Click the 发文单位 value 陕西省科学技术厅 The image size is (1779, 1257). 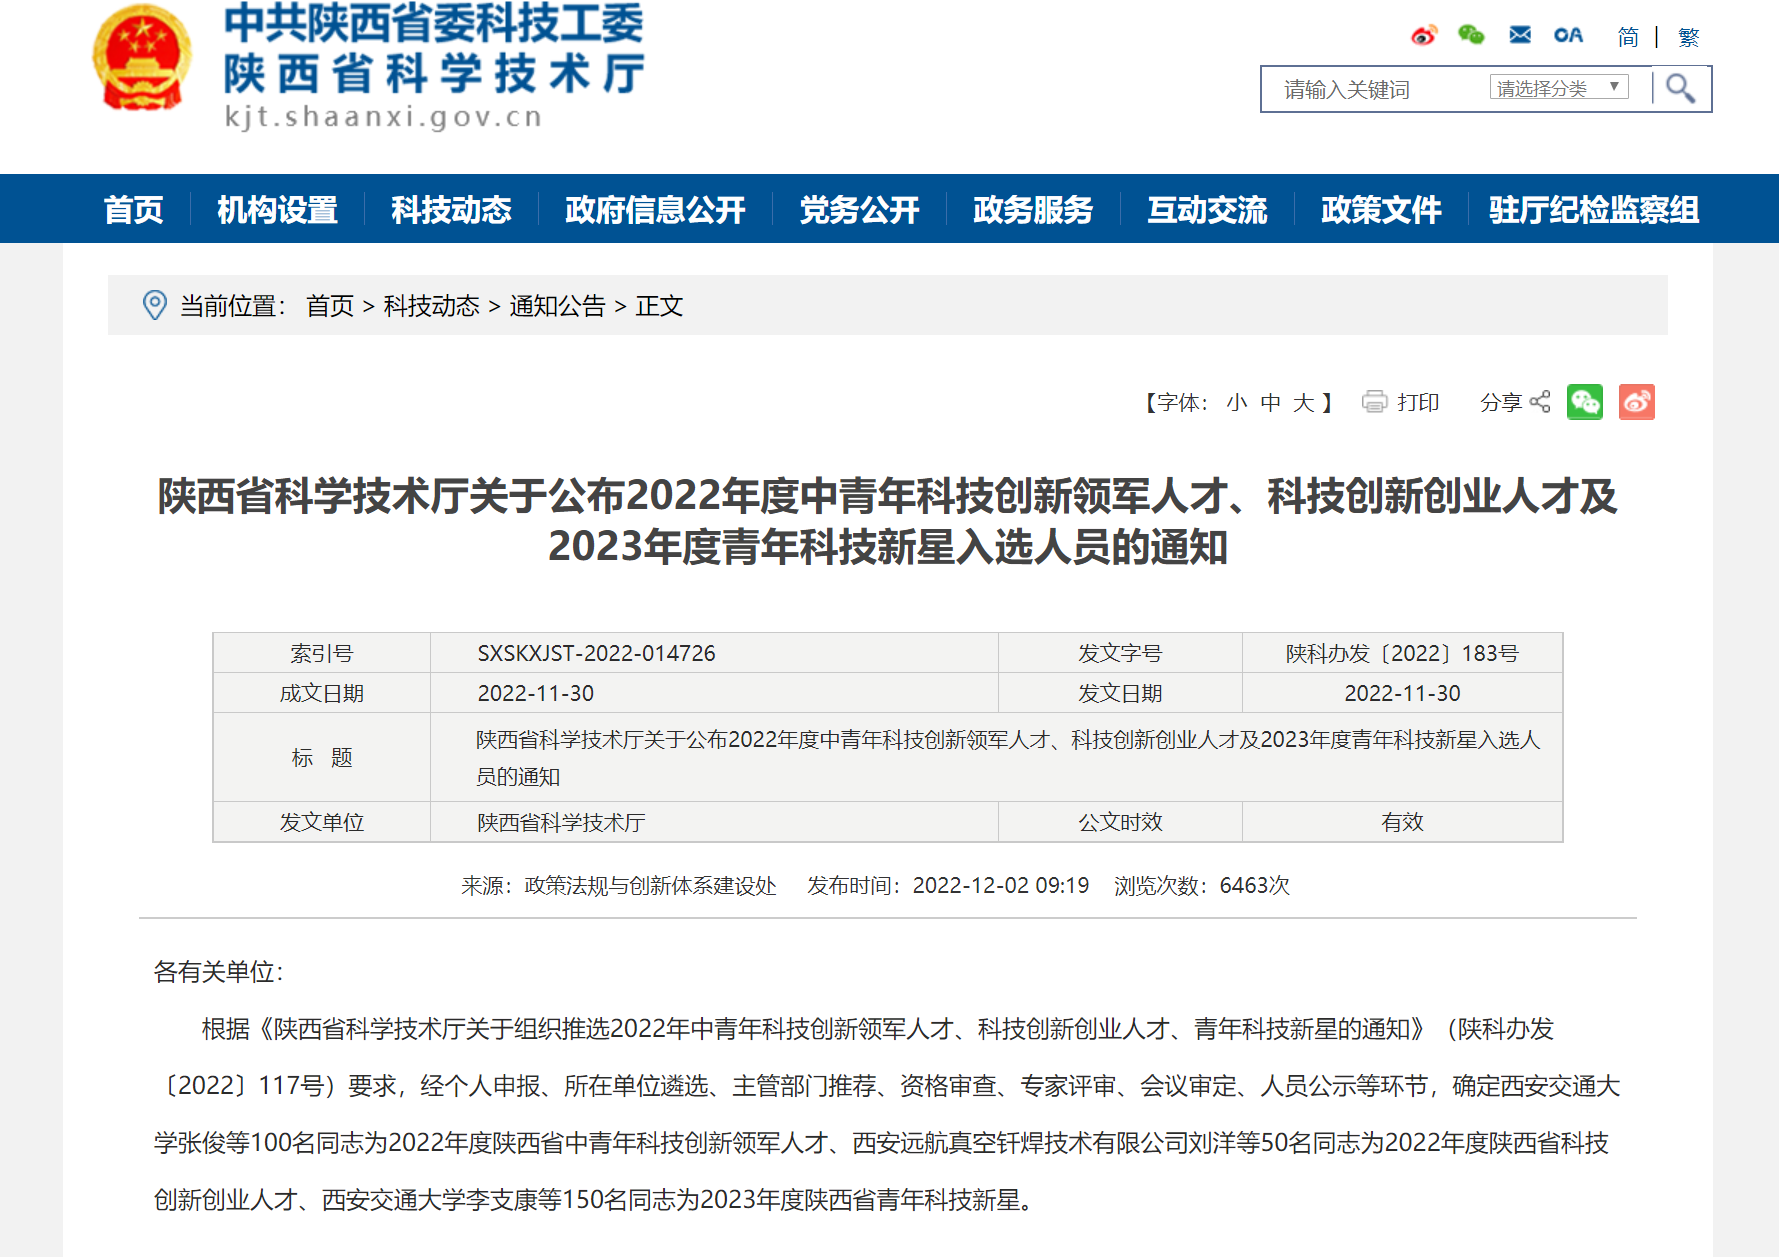(x=561, y=822)
